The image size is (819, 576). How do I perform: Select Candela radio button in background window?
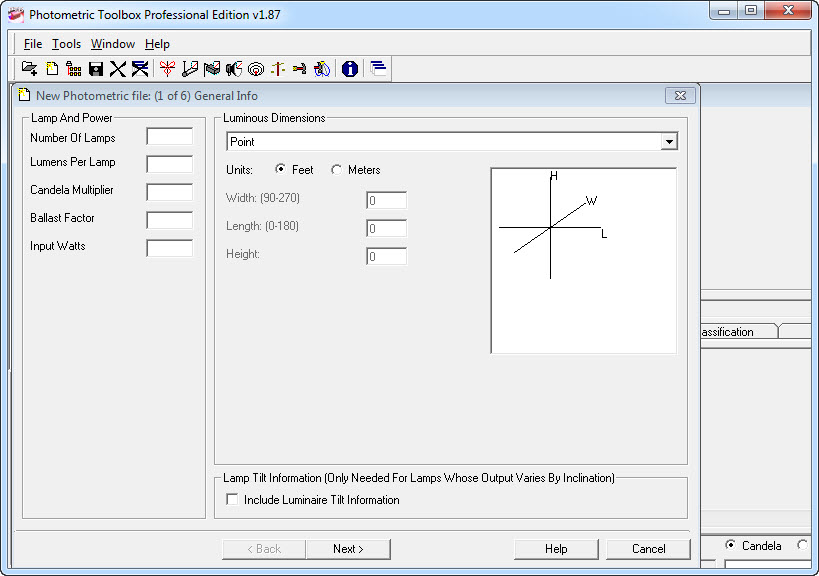click(730, 545)
